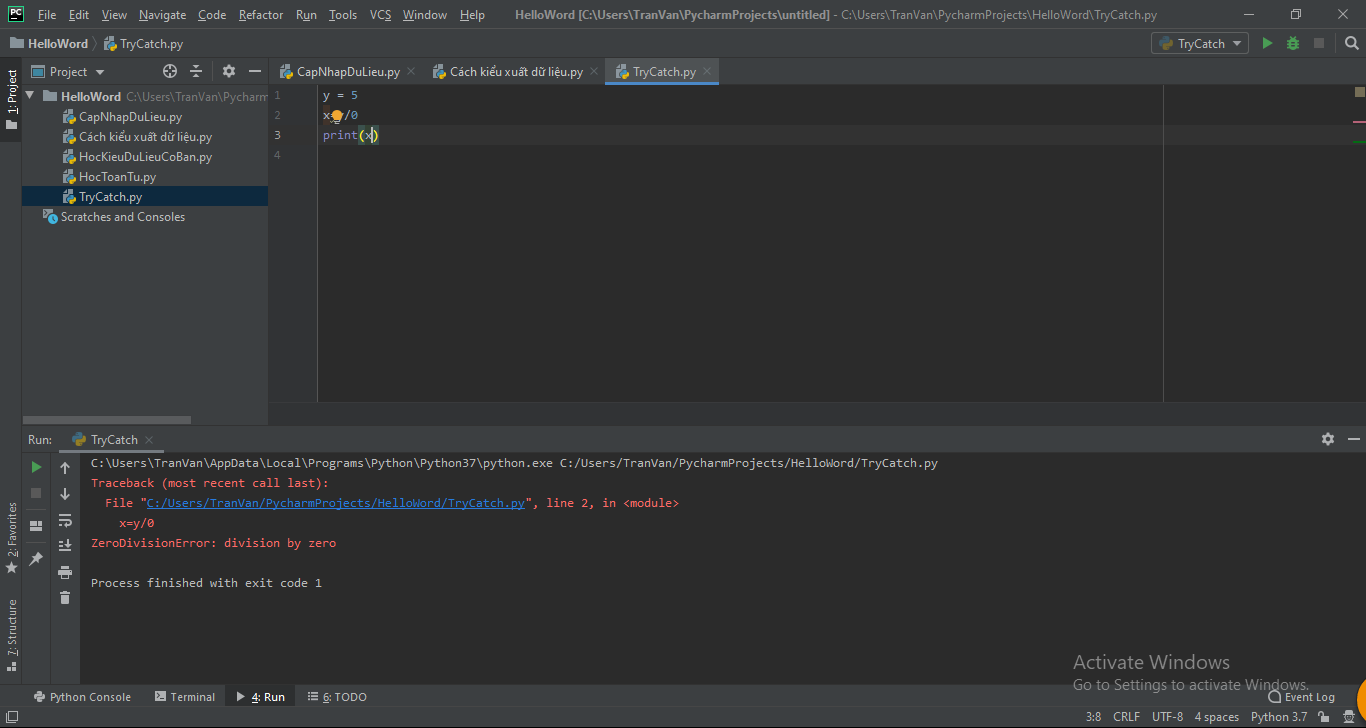
Task: Open Search Everywhere magnifier icon
Action: coord(1351,43)
